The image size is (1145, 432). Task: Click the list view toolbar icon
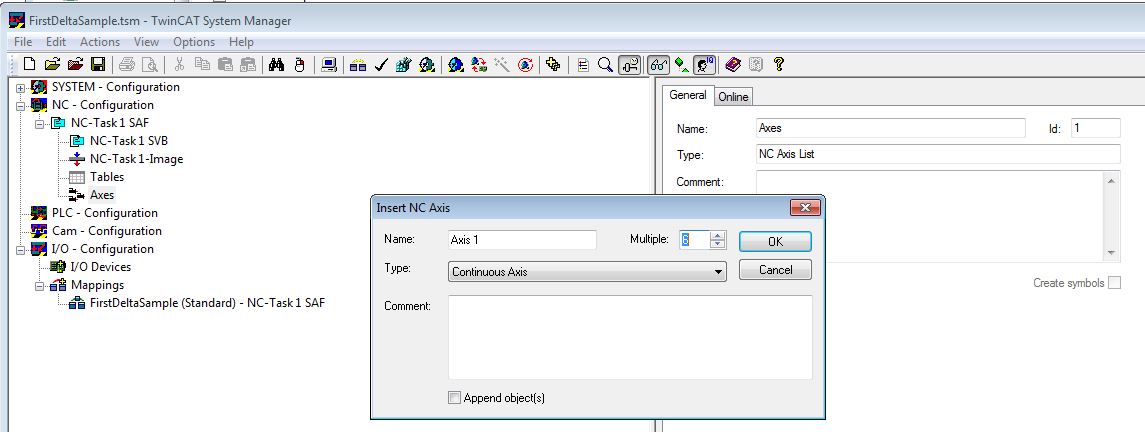coord(583,65)
